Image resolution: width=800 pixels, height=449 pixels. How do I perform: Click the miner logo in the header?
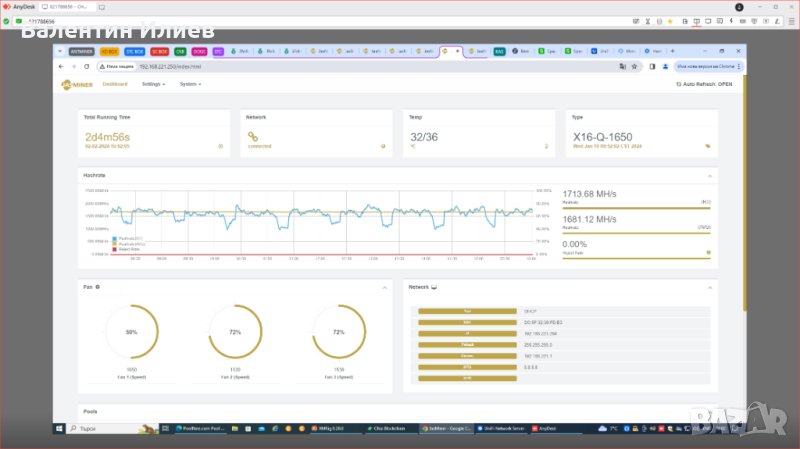click(75, 85)
